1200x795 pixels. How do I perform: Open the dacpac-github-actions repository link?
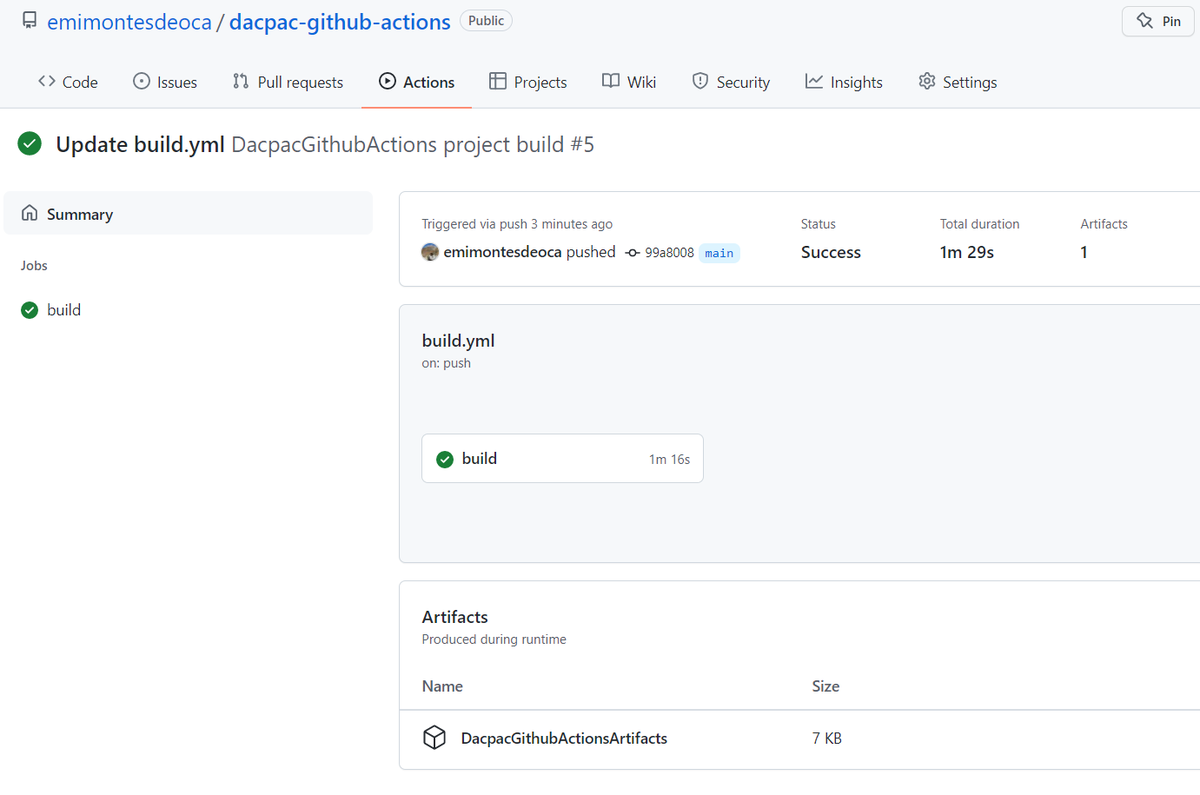(x=340, y=21)
